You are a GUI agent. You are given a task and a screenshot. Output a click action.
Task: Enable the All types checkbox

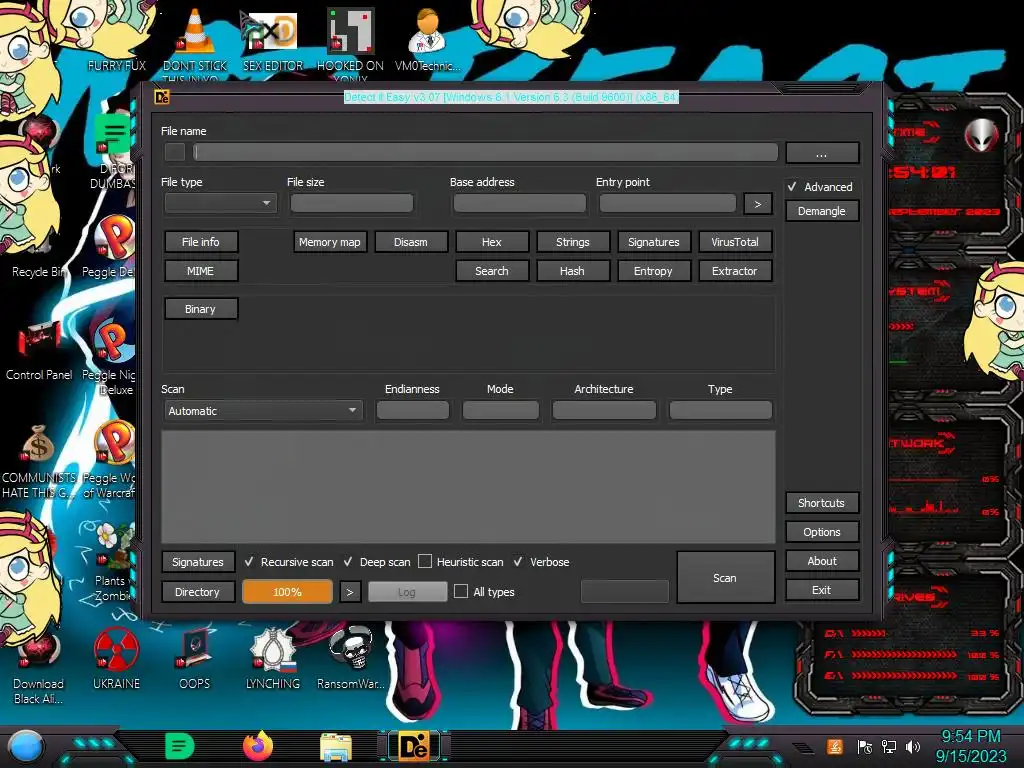tap(461, 592)
